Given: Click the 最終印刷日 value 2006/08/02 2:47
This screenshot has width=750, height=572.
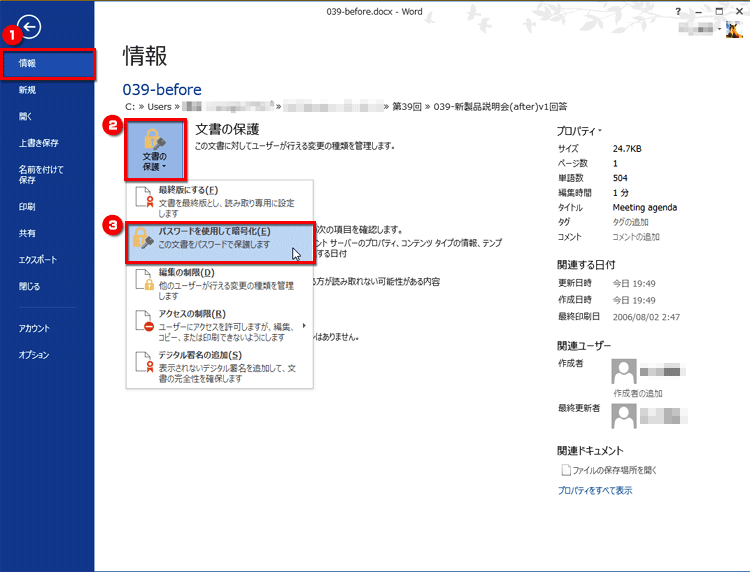Looking at the screenshot, I should pos(646,317).
